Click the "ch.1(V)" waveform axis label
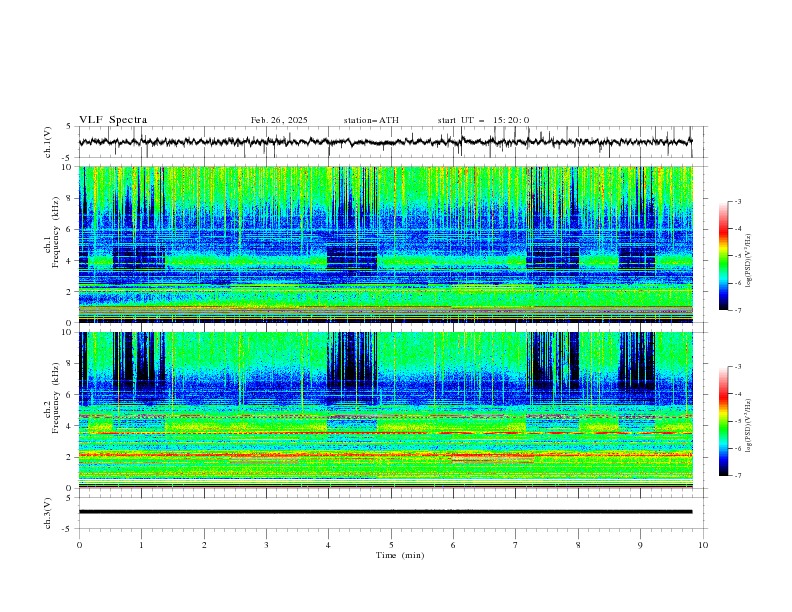This screenshot has height=612, width=792. coord(48,142)
